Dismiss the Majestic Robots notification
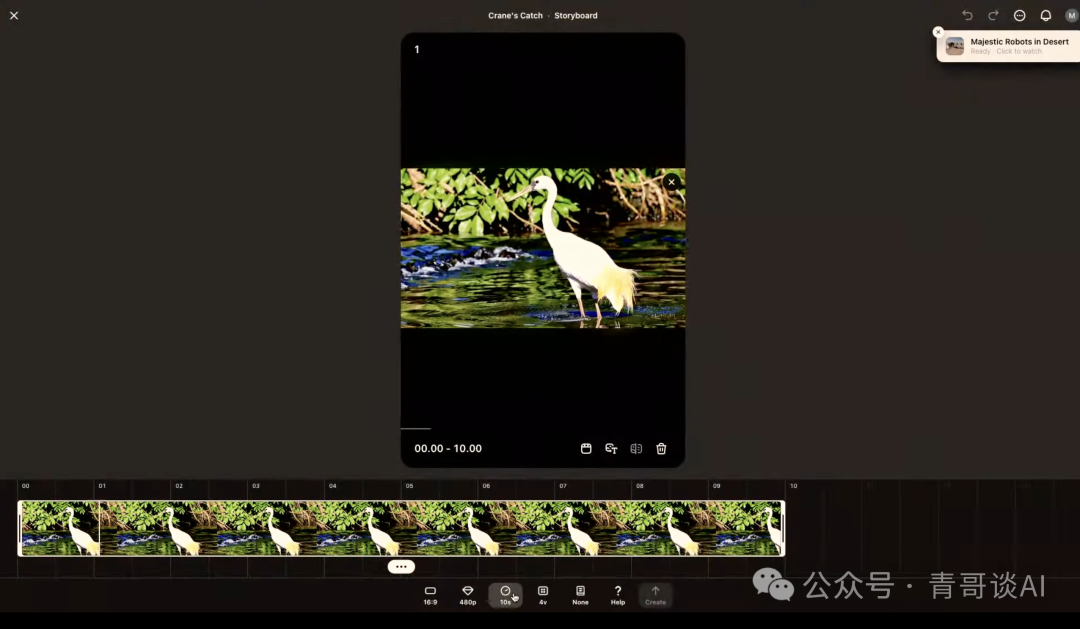1080x629 pixels. (x=938, y=32)
